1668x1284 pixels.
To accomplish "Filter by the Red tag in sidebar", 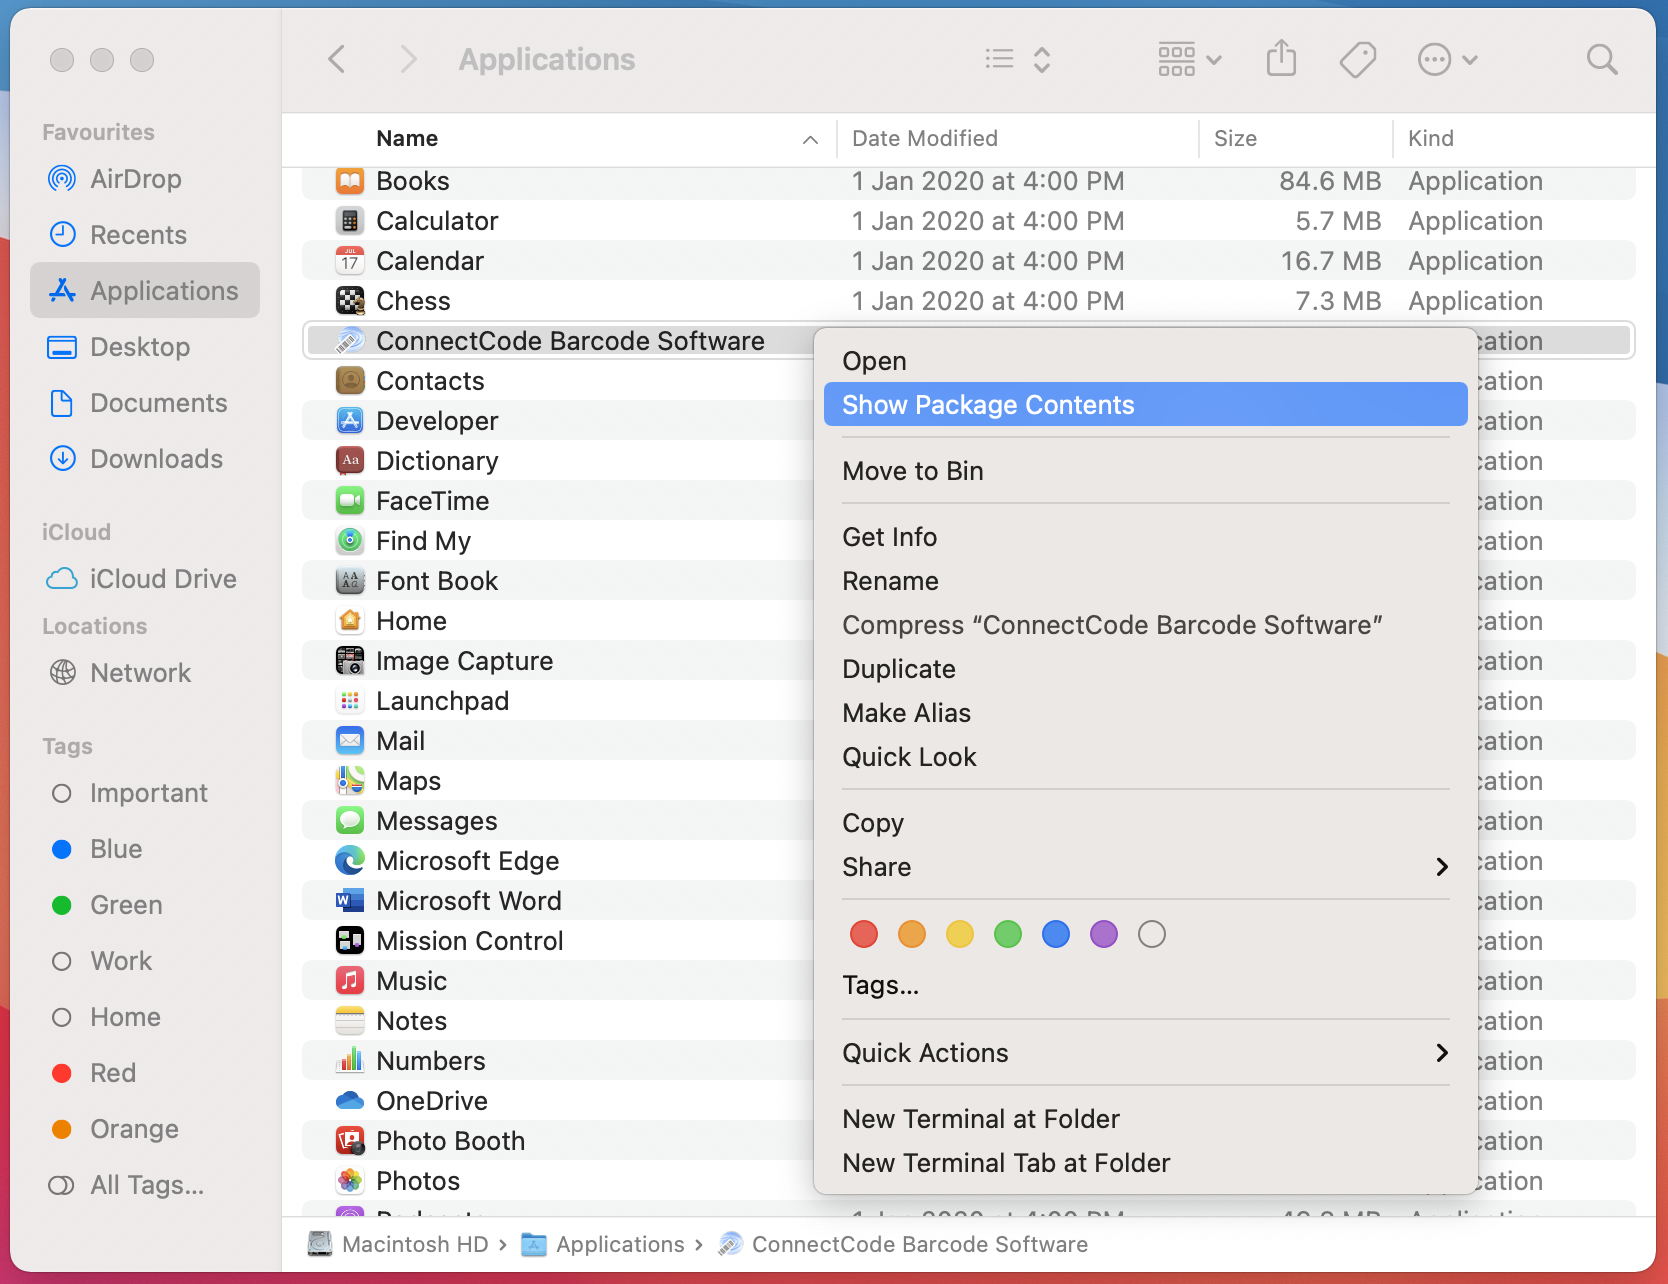I will [x=145, y=1073].
